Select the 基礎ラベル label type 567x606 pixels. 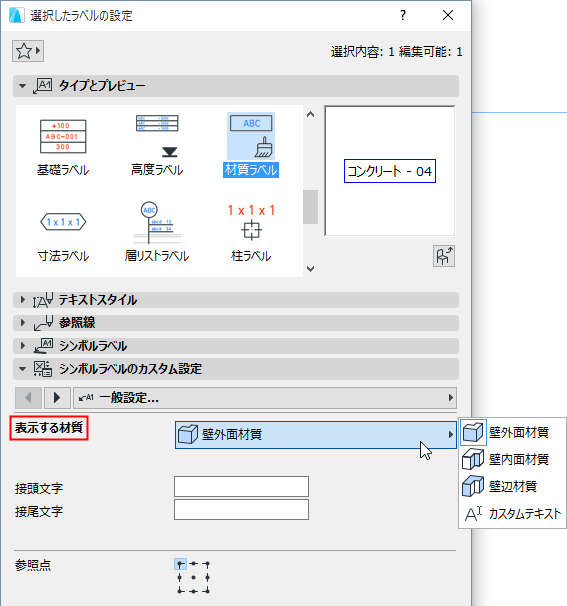[x=63, y=148]
